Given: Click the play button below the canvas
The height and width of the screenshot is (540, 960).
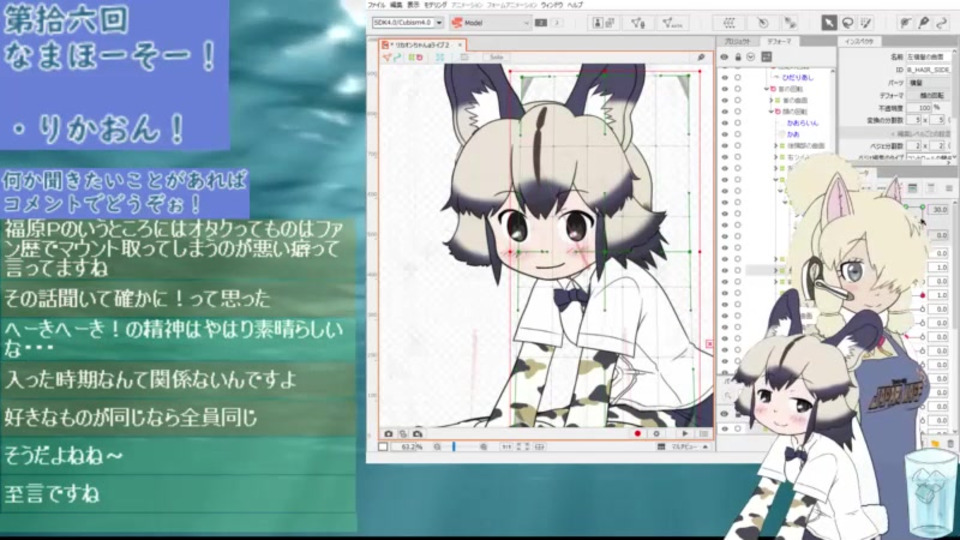Looking at the screenshot, I should [x=684, y=433].
